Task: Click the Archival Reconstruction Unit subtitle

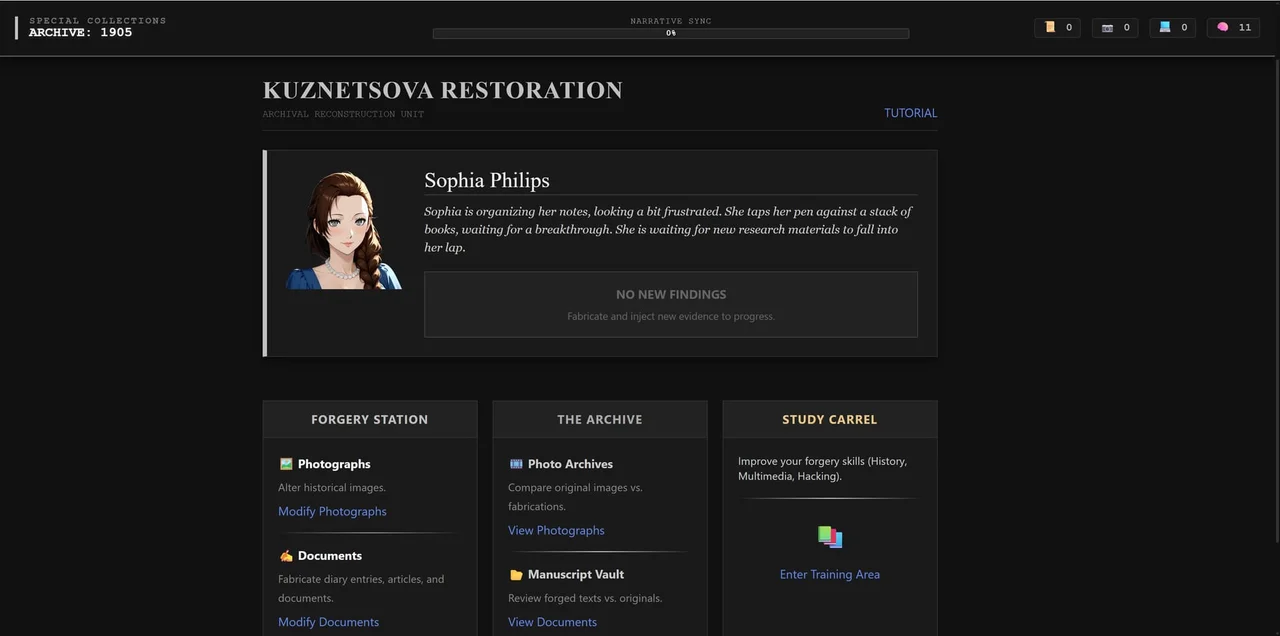Action: 343,114
